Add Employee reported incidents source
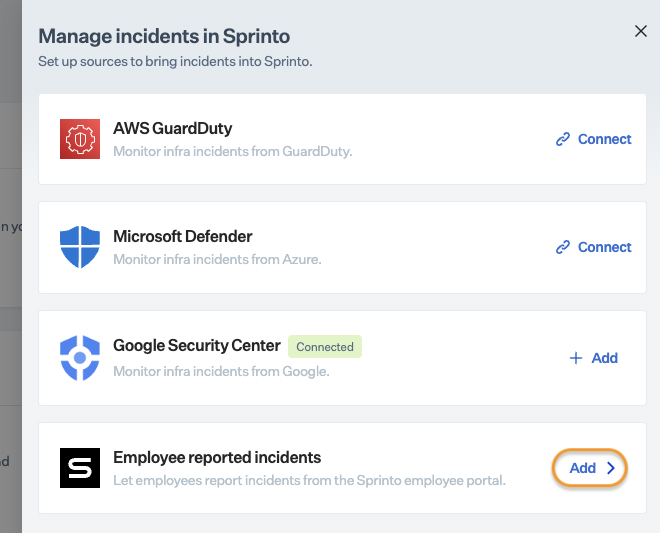This screenshot has width=660, height=533. click(590, 468)
